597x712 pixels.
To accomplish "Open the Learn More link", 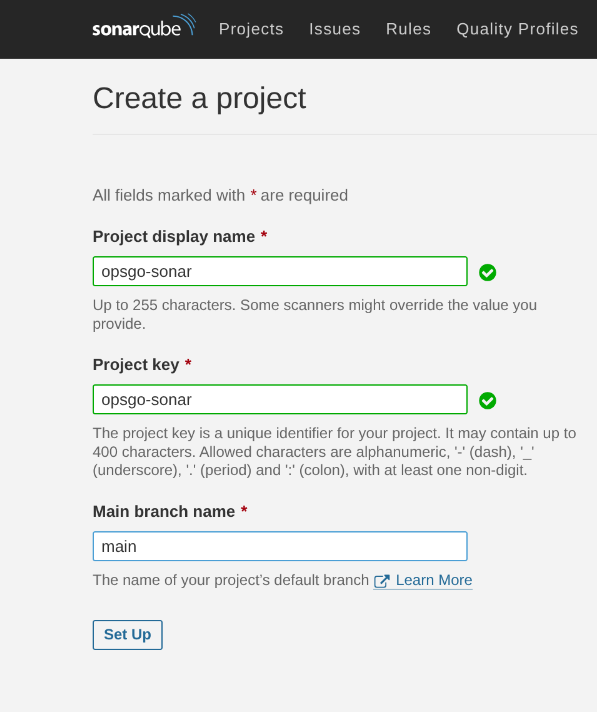I will (434, 580).
